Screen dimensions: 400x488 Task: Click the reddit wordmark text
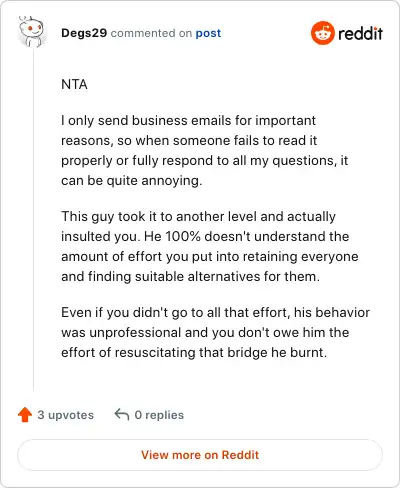(x=360, y=34)
